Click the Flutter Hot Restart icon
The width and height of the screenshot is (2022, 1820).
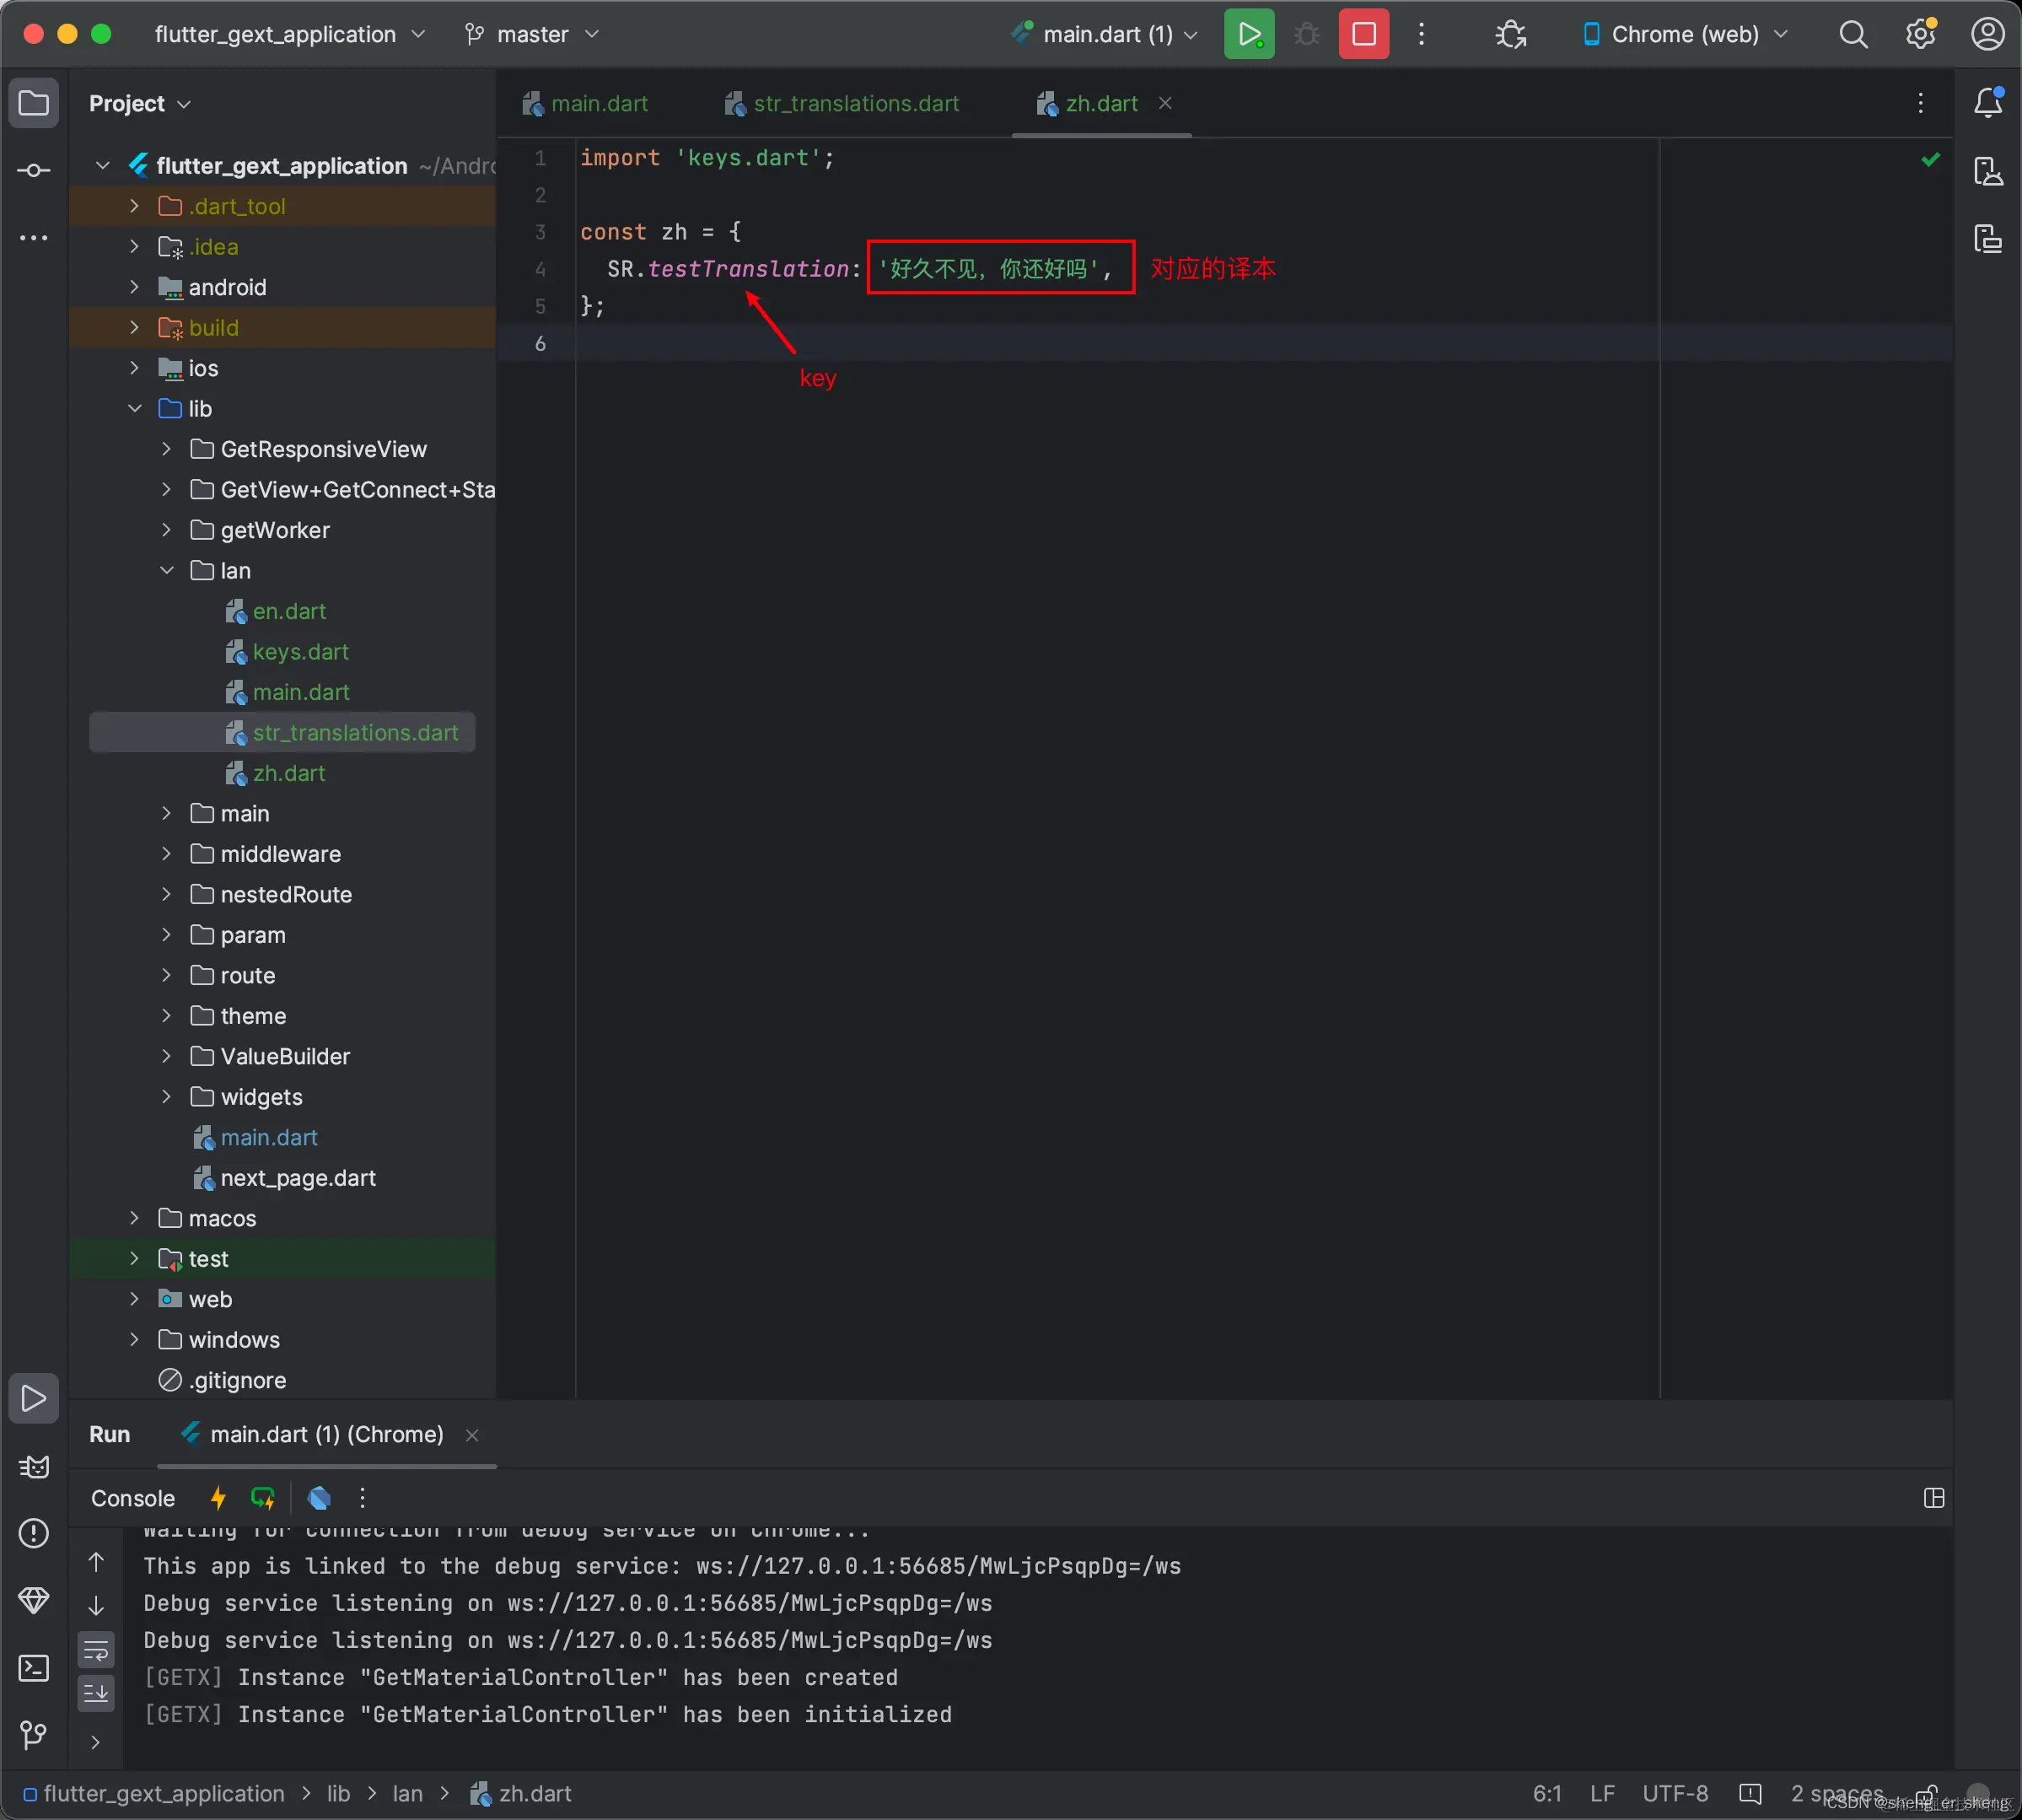pyautogui.click(x=263, y=1497)
